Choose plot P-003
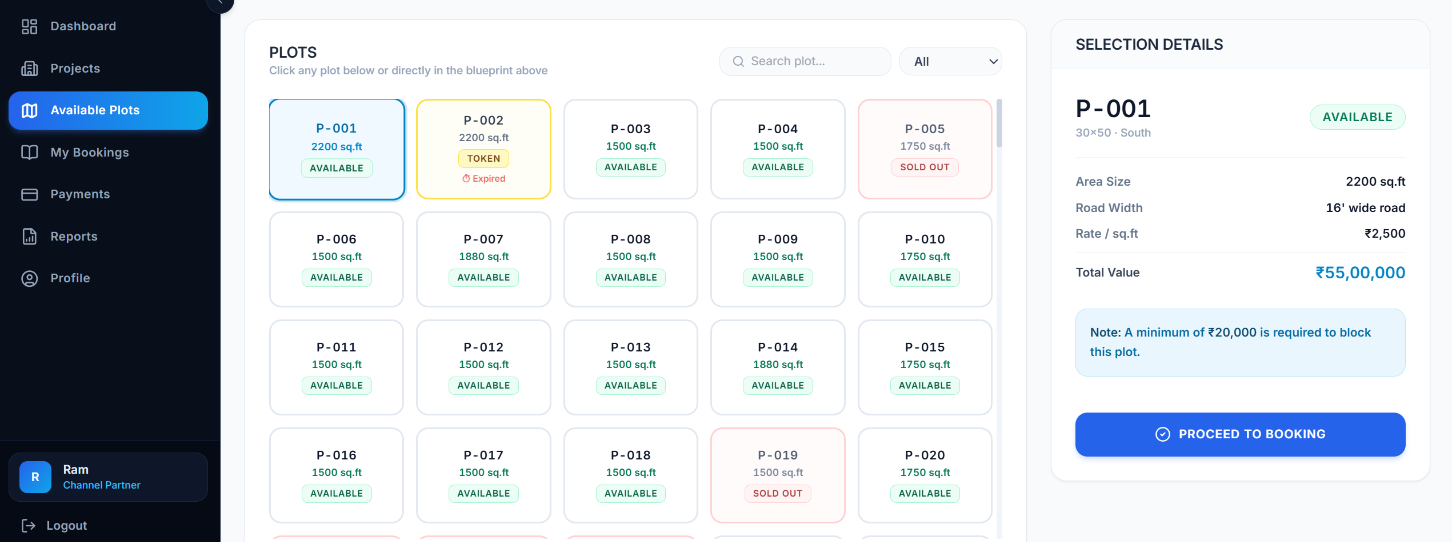The width and height of the screenshot is (1452, 542). pos(631,149)
